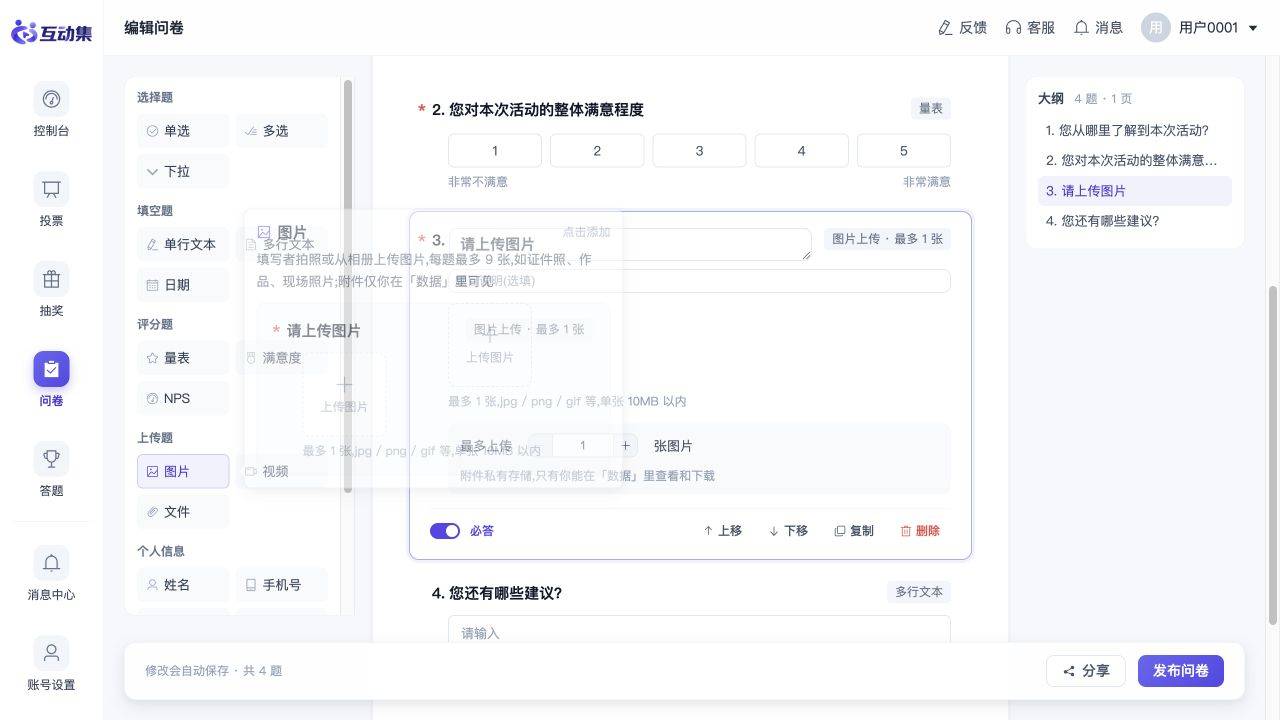The image size is (1280, 720).
Task: Jump to outline item 4. 您还有哪些建议?
Action: click(x=1135, y=221)
